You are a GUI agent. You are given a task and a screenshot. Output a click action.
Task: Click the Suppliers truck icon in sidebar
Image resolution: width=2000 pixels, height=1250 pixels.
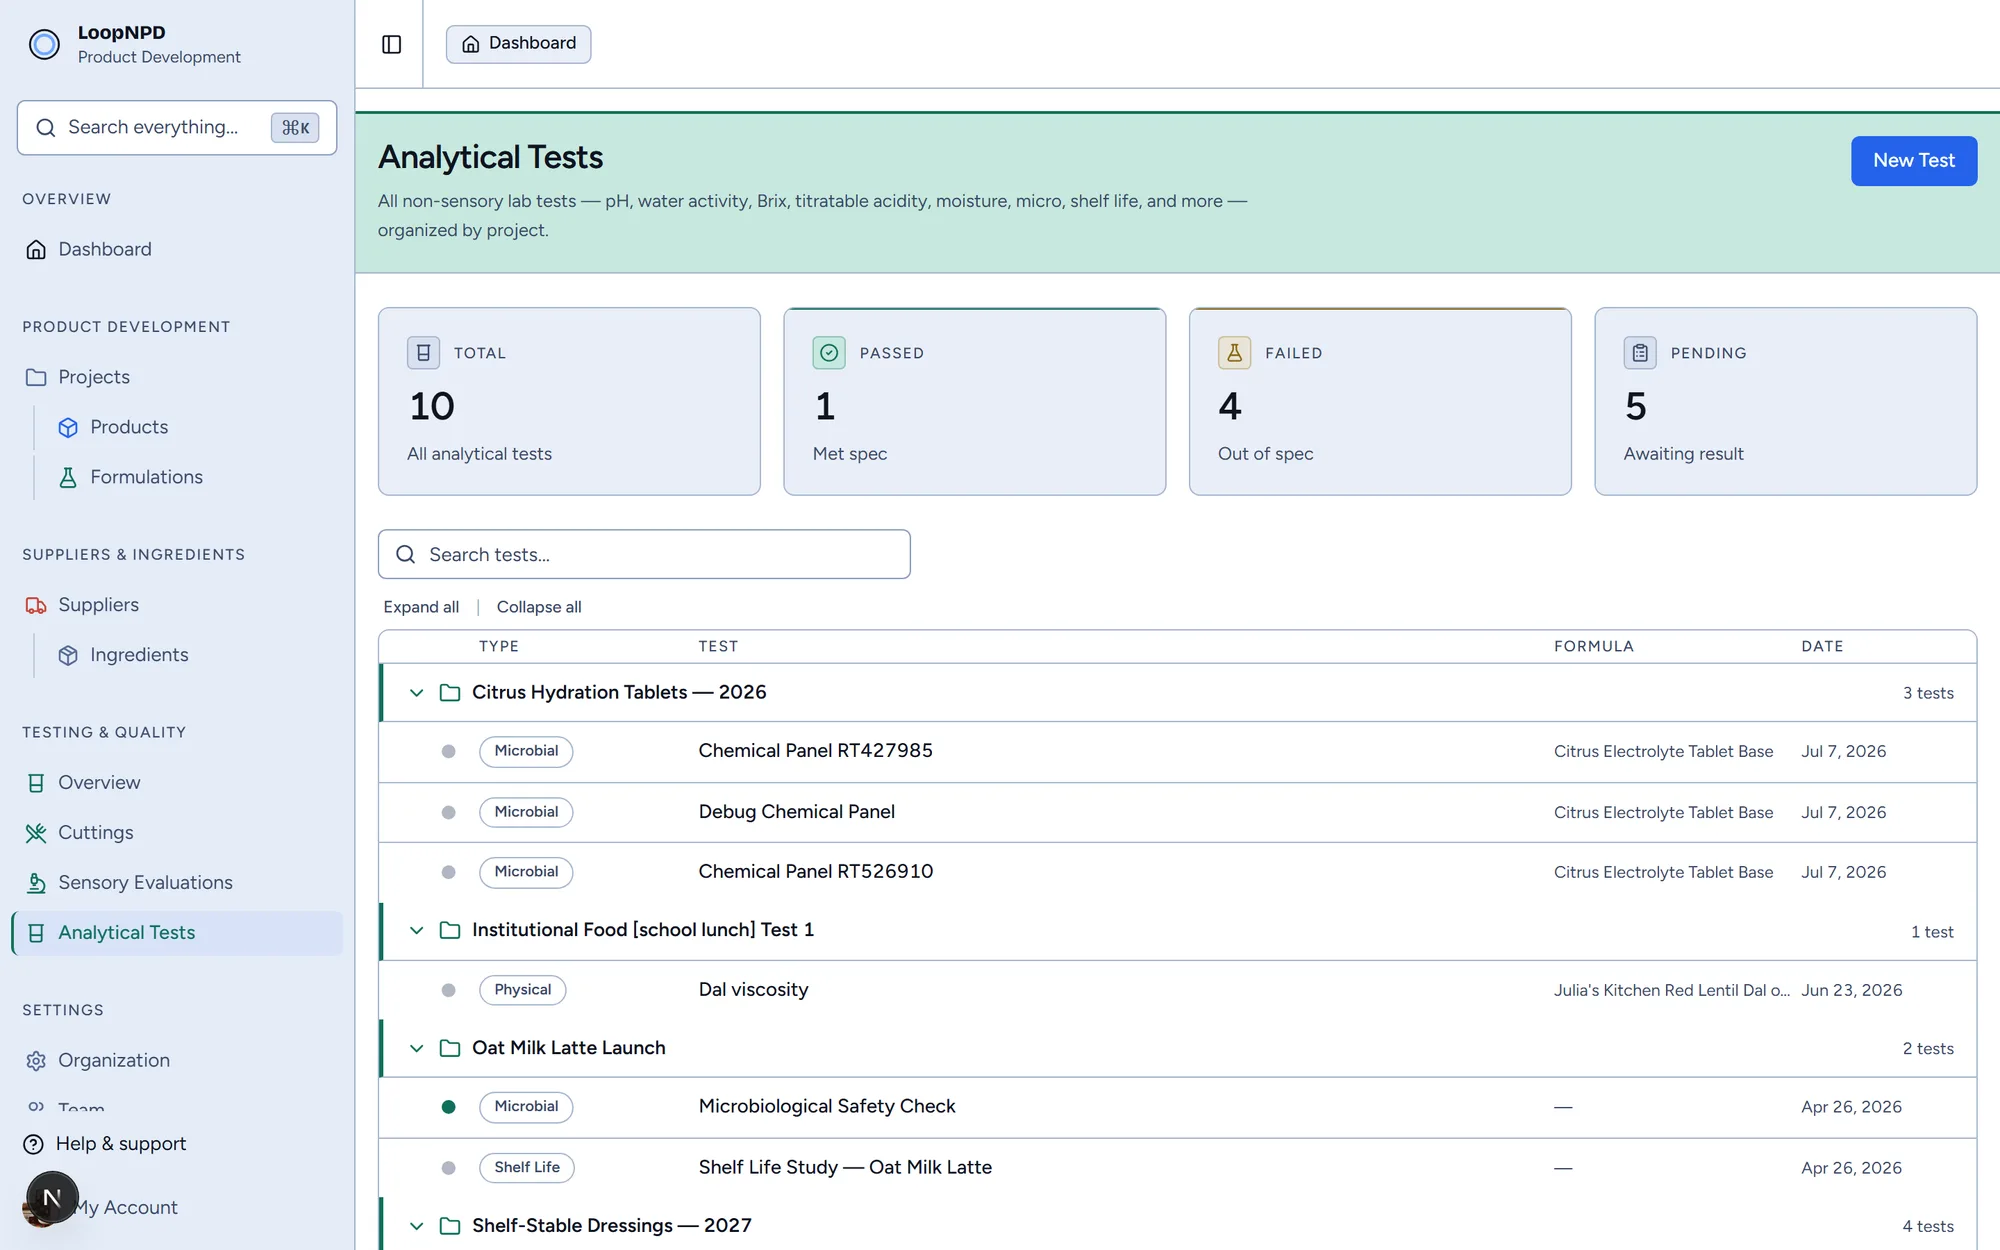tap(36, 605)
